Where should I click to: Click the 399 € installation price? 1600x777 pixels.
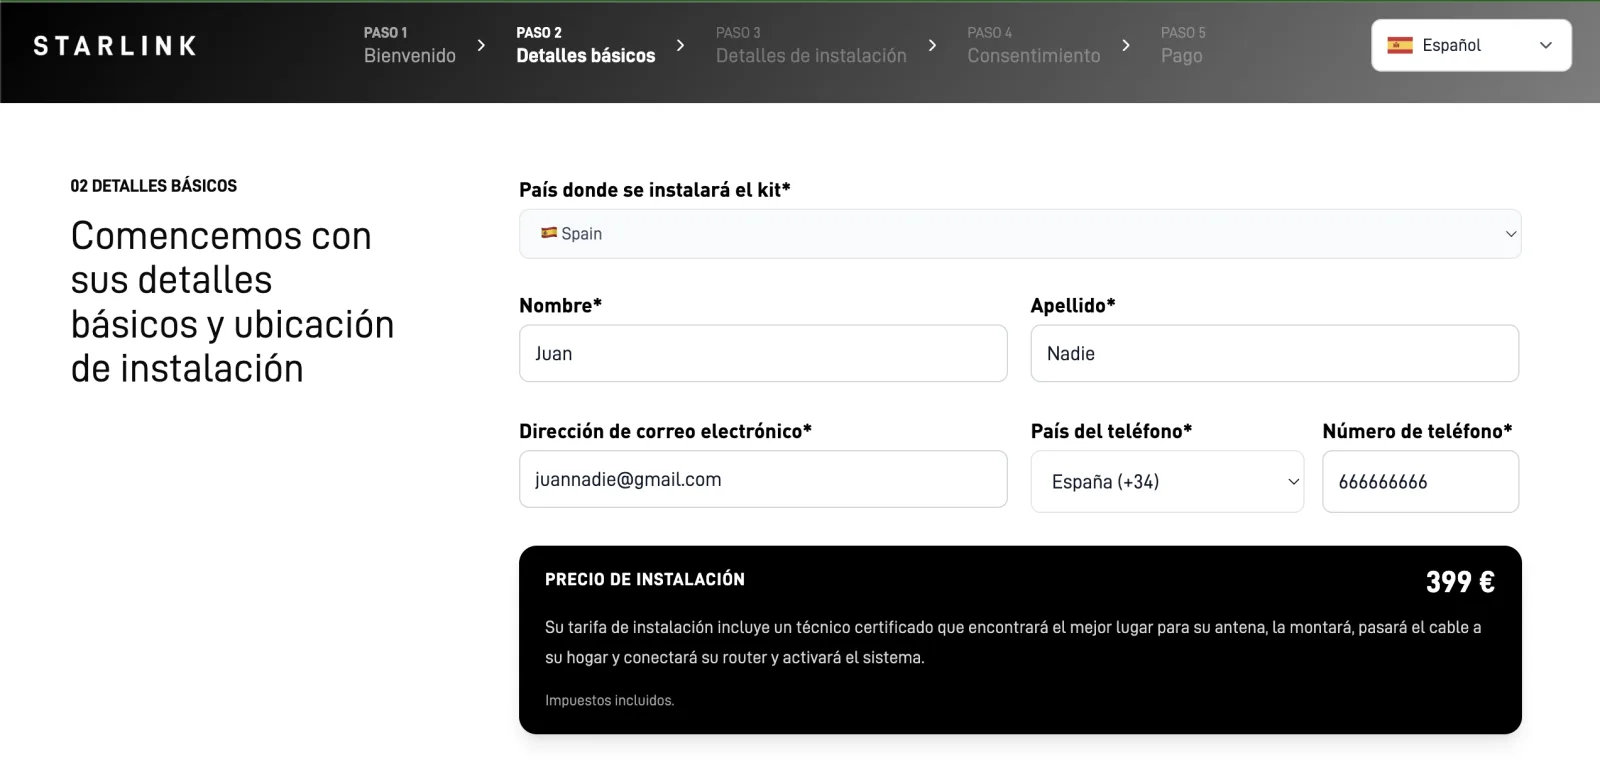[1460, 582]
